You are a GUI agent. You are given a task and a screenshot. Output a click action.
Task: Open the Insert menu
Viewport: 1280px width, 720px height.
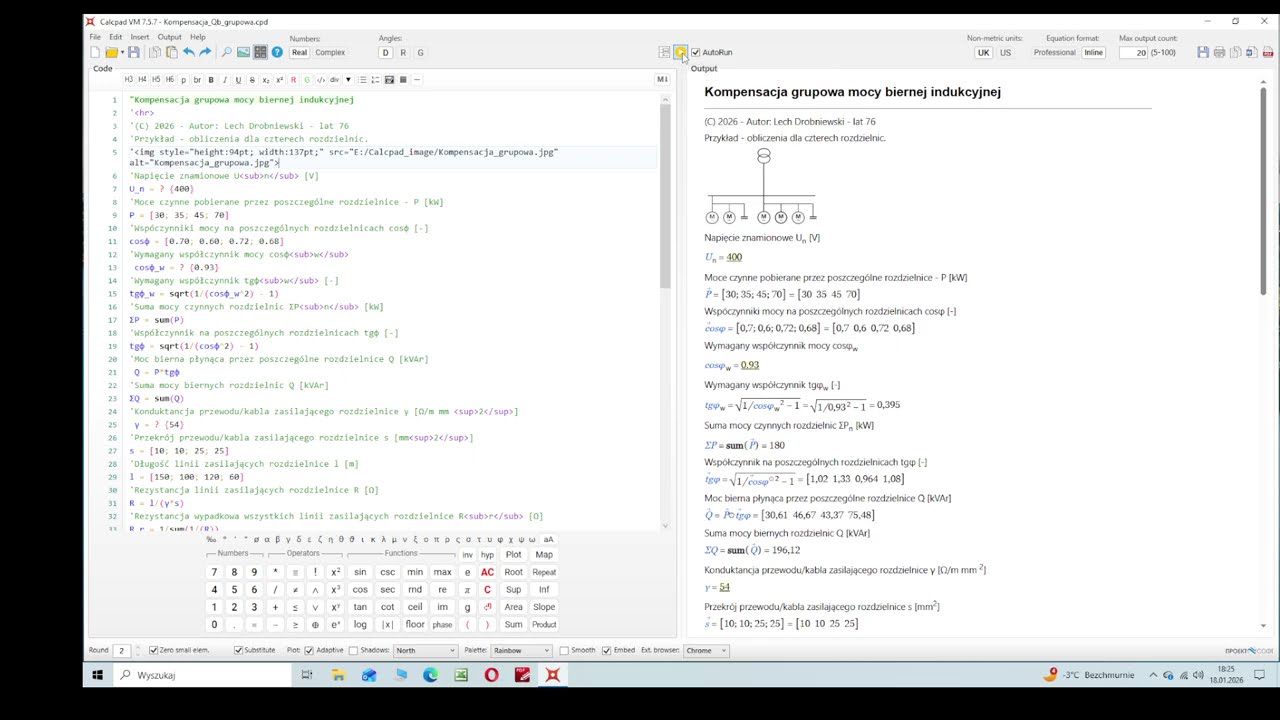pos(139,37)
